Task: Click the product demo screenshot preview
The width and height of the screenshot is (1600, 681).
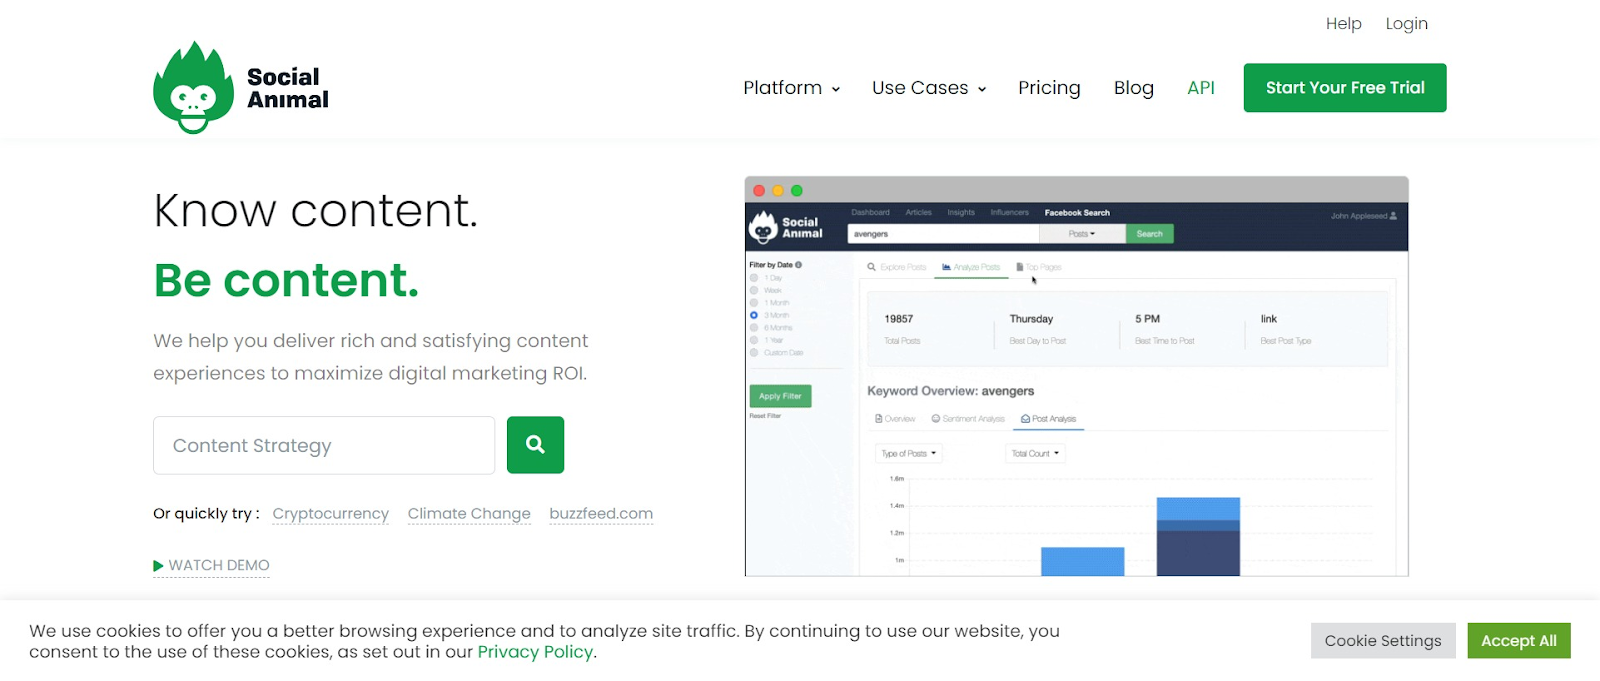Action: pos(1076,376)
